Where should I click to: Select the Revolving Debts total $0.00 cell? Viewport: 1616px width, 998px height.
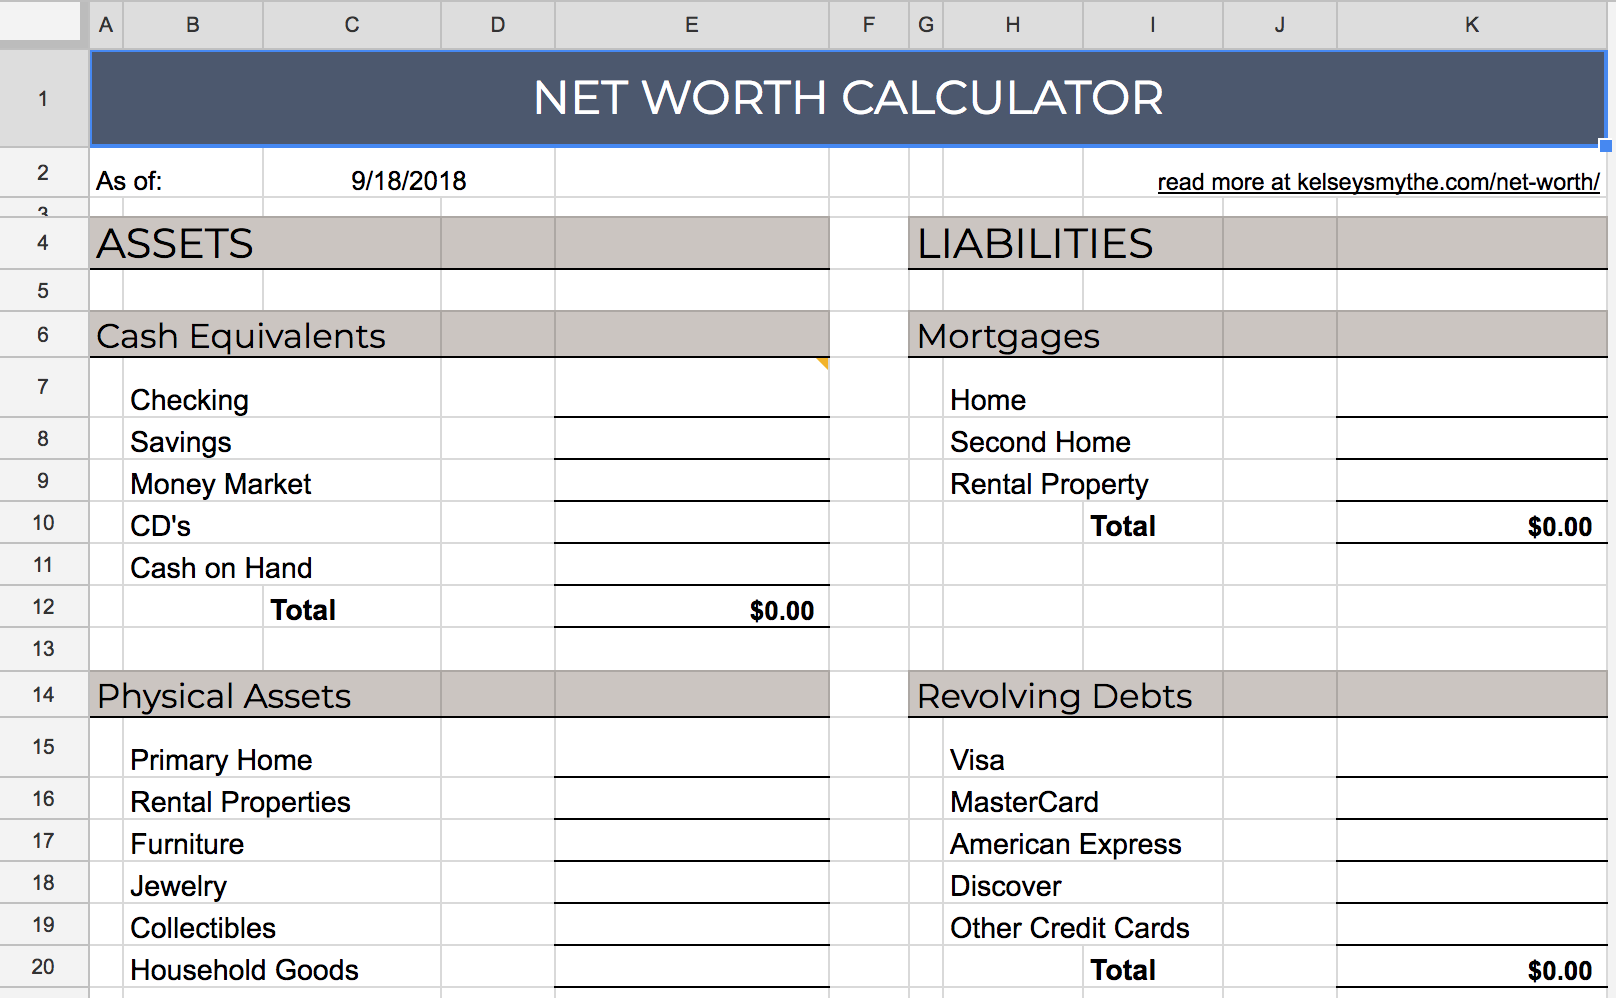[1471, 969]
